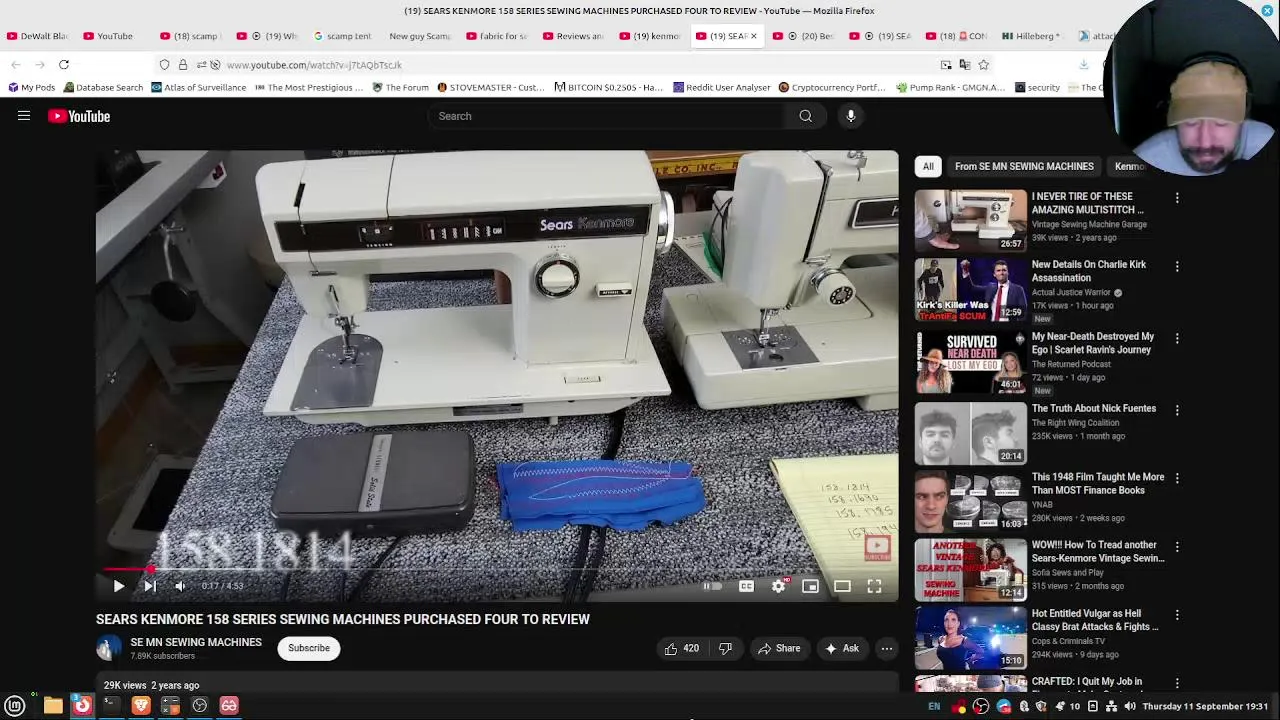This screenshot has height=720, width=1280.
Task: Toggle the autoplay switch in the player
Action: tap(712, 586)
